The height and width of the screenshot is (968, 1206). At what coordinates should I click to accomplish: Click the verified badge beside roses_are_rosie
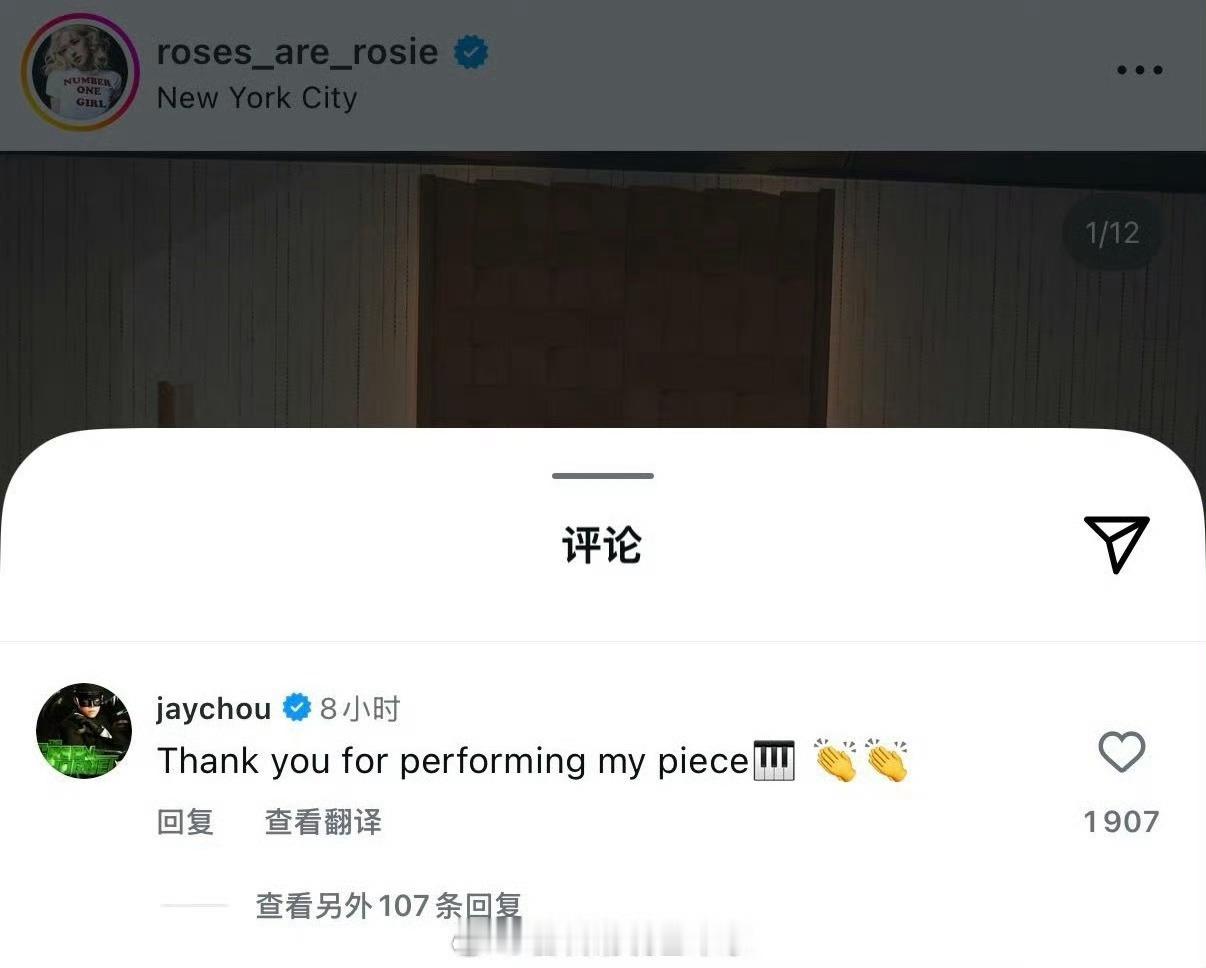[471, 52]
